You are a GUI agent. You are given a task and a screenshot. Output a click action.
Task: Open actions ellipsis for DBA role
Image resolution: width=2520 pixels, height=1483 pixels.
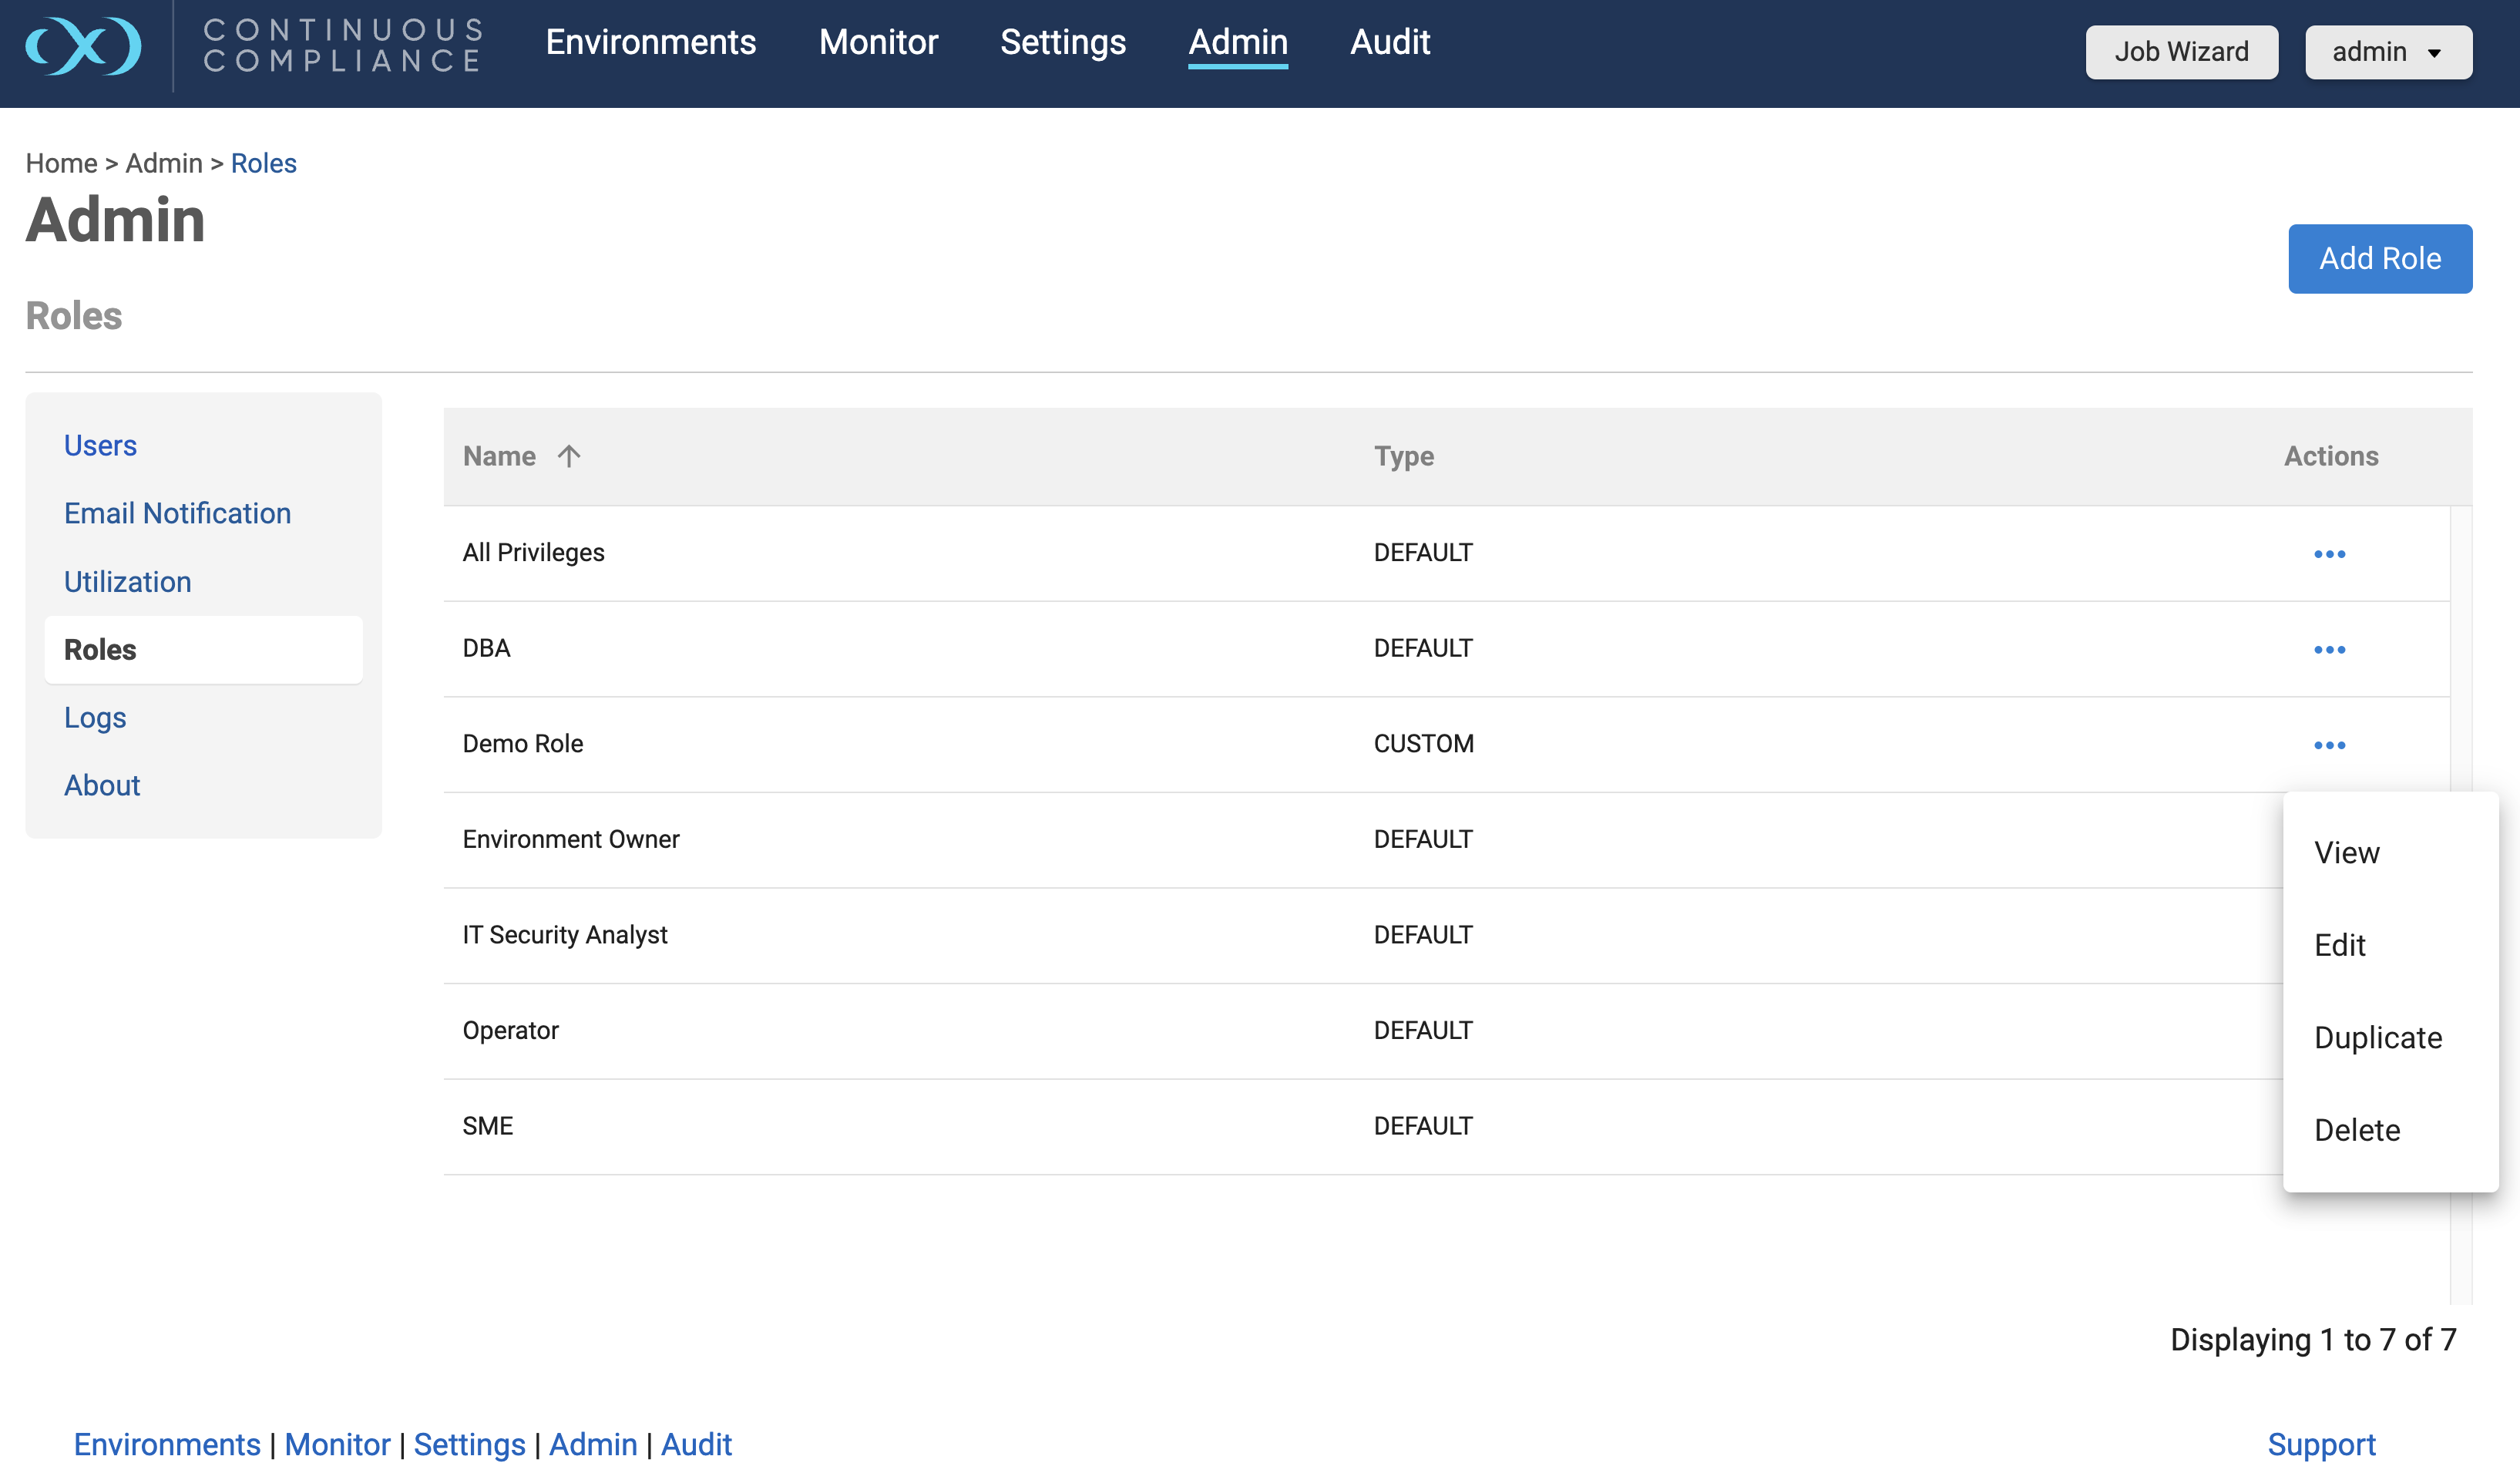click(2329, 650)
